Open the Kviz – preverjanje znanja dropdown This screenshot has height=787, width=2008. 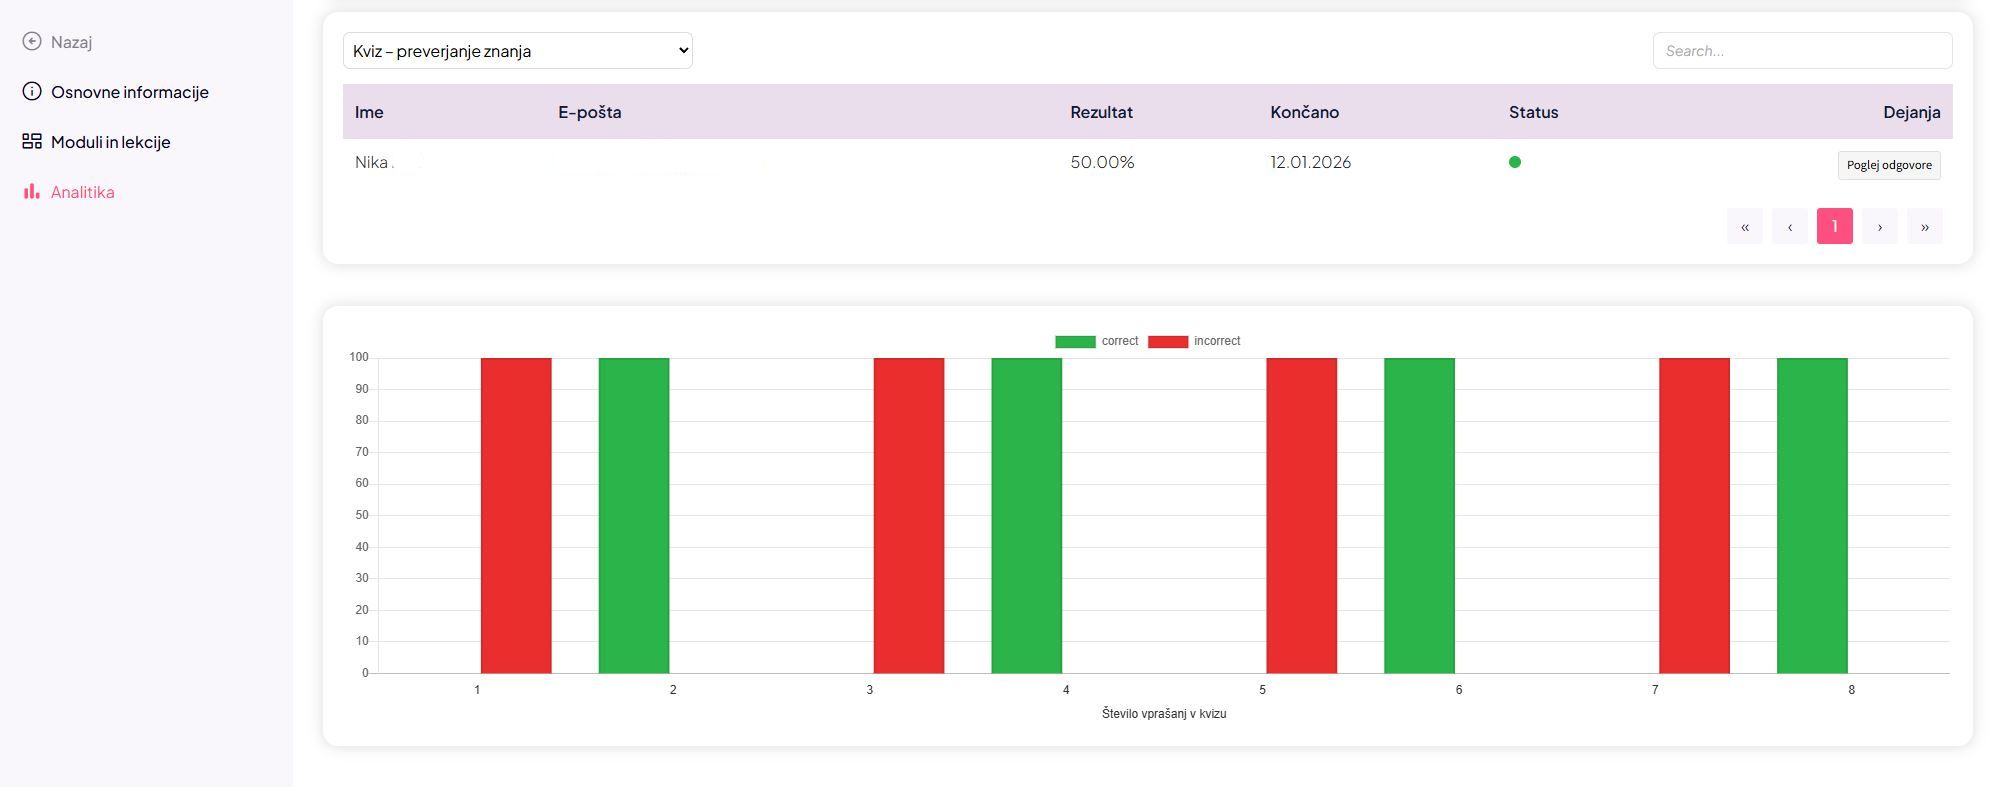pos(517,51)
